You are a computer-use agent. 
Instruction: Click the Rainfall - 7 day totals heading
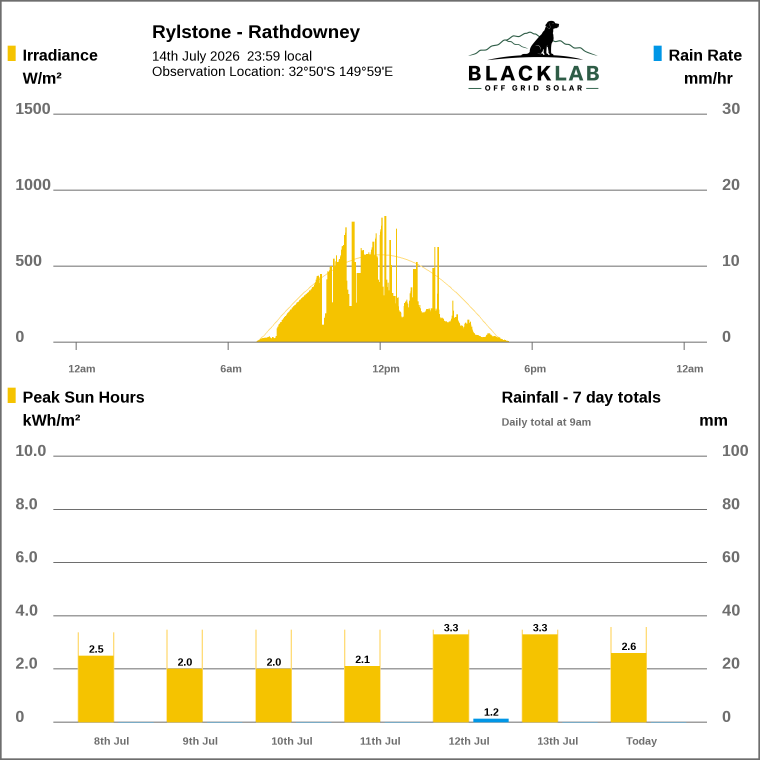pos(581,397)
